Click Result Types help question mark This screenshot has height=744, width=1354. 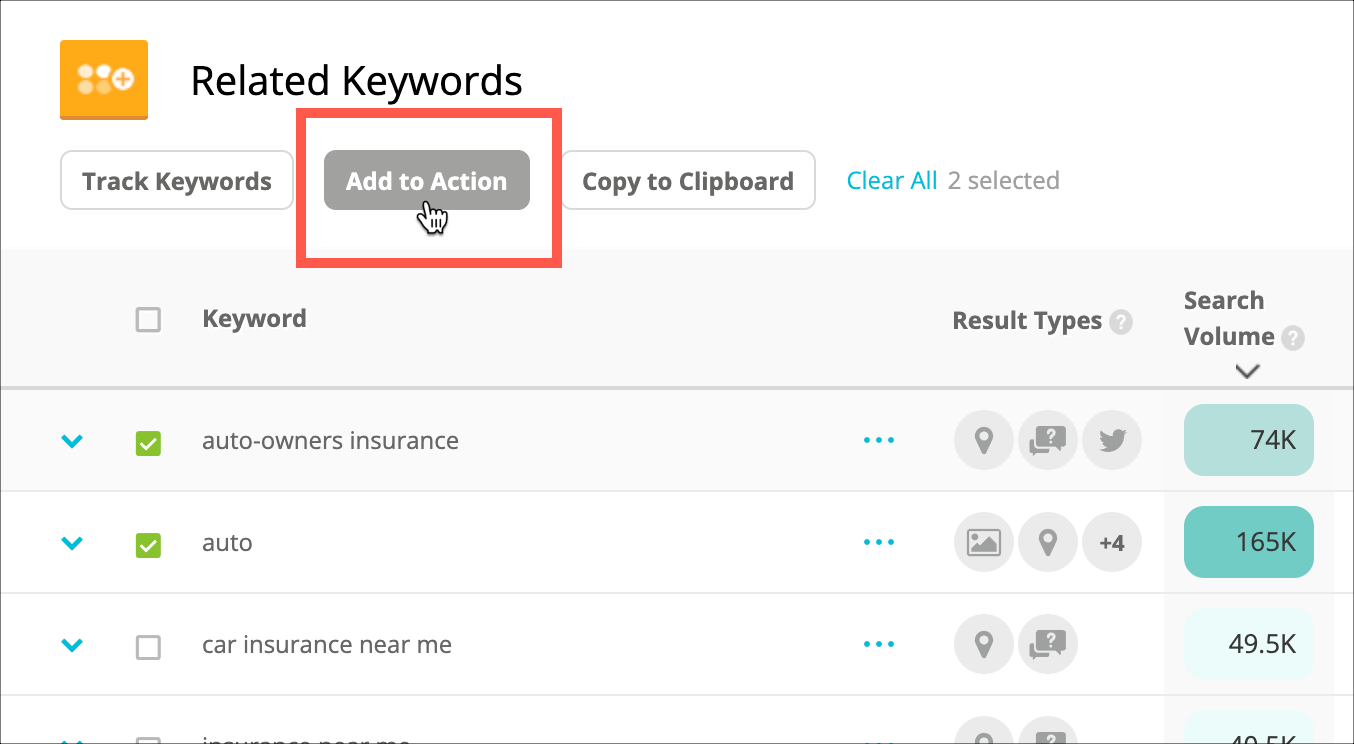tap(1122, 322)
